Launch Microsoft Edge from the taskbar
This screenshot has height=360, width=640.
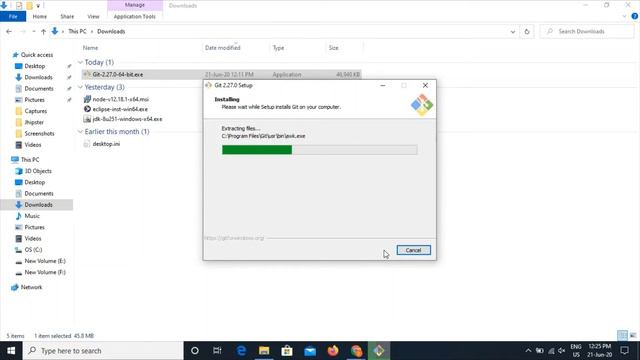(241, 351)
